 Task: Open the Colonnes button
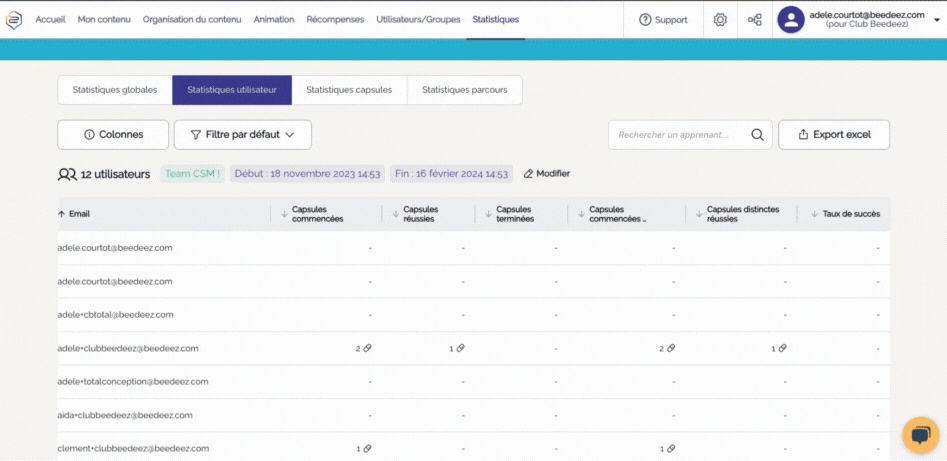(113, 135)
